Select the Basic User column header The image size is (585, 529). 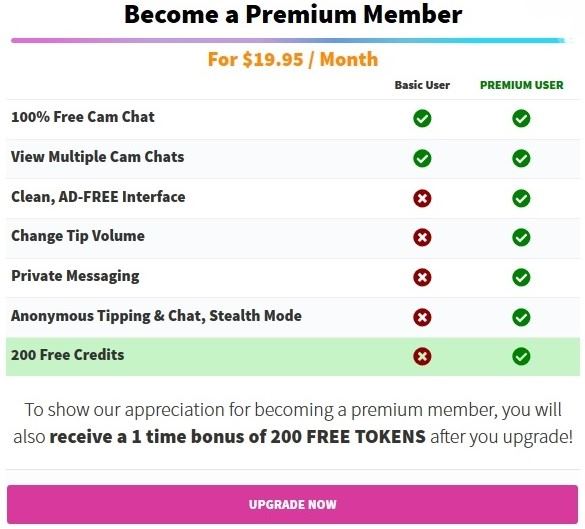422,85
